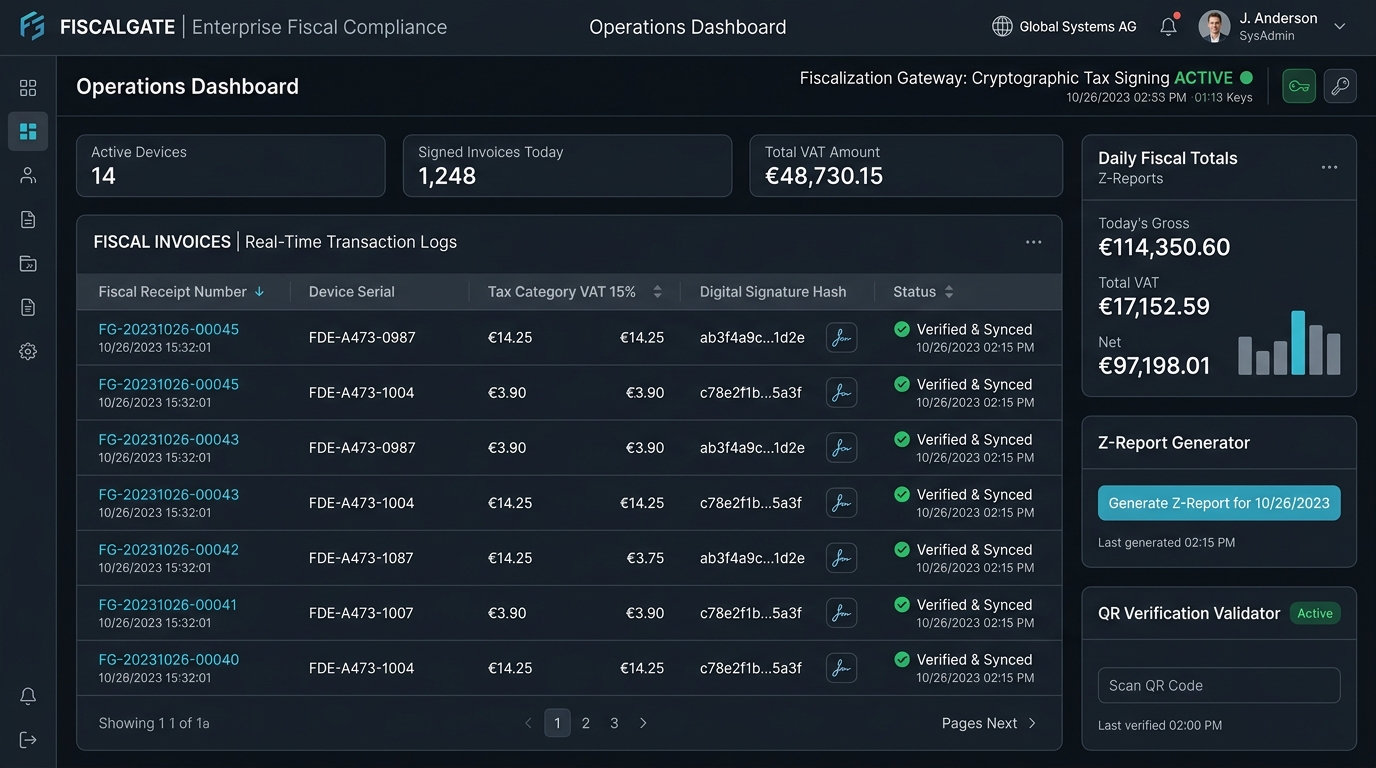
Task: Expand the user menu chevron beside J. Anderson
Action: (x=1340, y=27)
